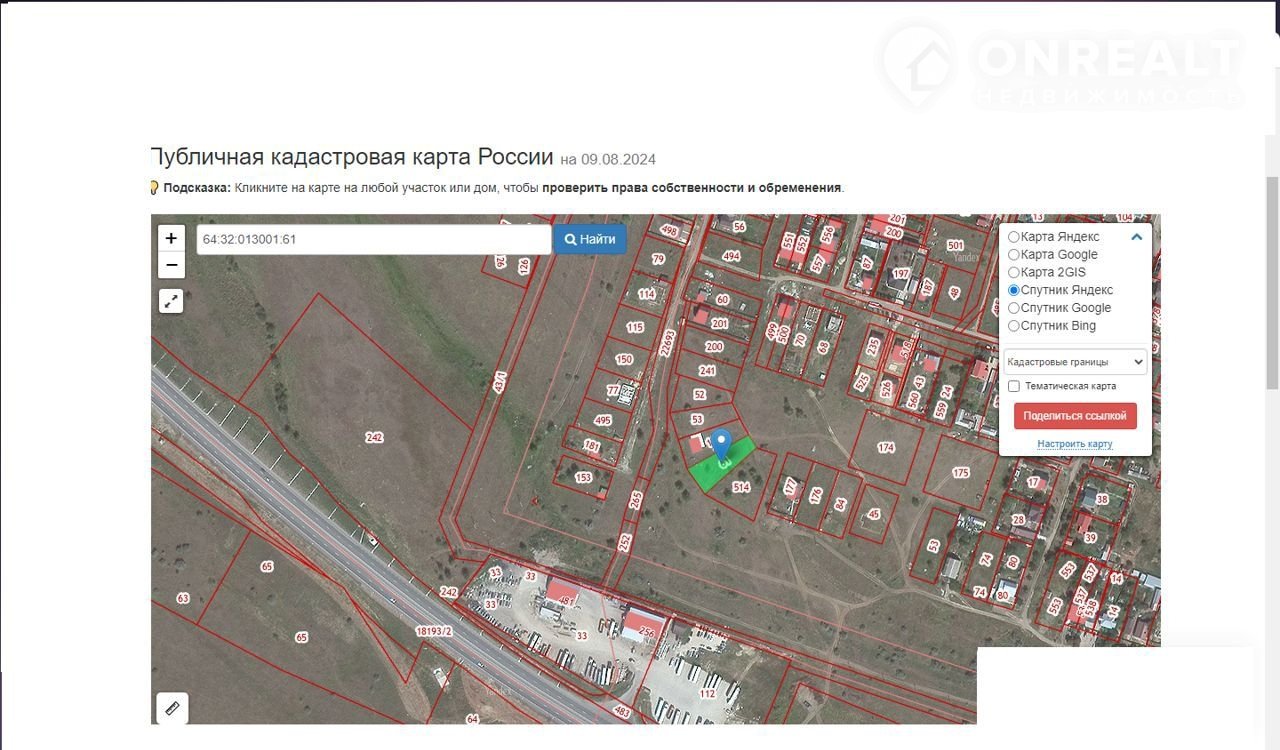Click the Поделиться ссылкой button

point(1075,416)
